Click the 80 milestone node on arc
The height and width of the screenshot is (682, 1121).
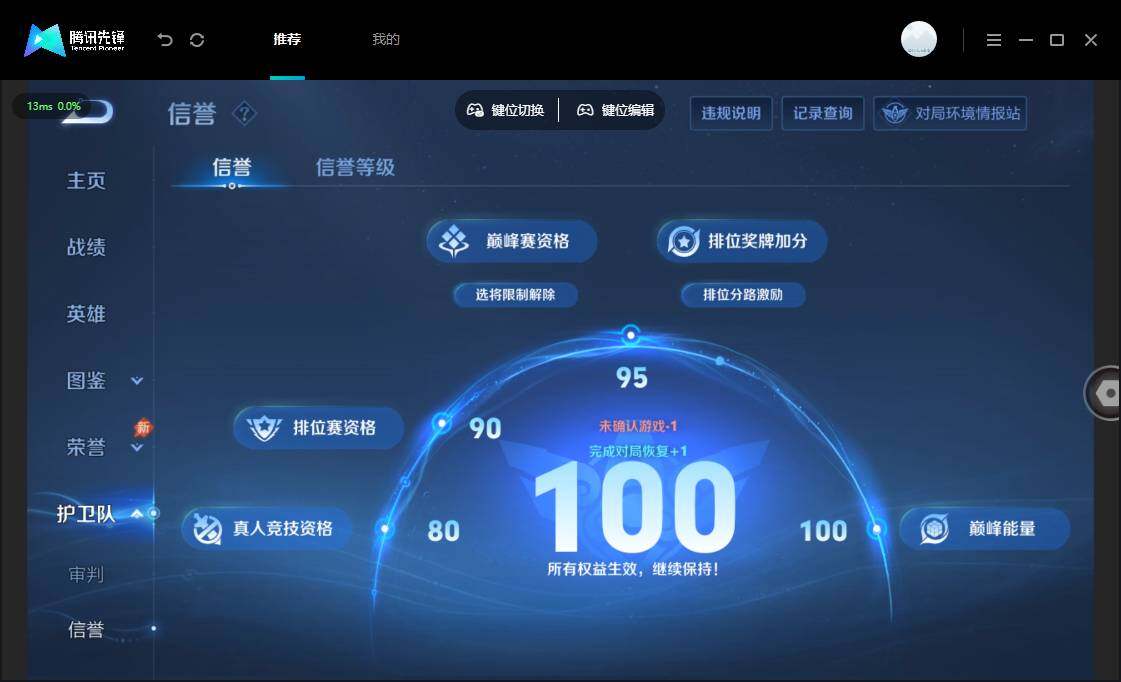(x=385, y=528)
